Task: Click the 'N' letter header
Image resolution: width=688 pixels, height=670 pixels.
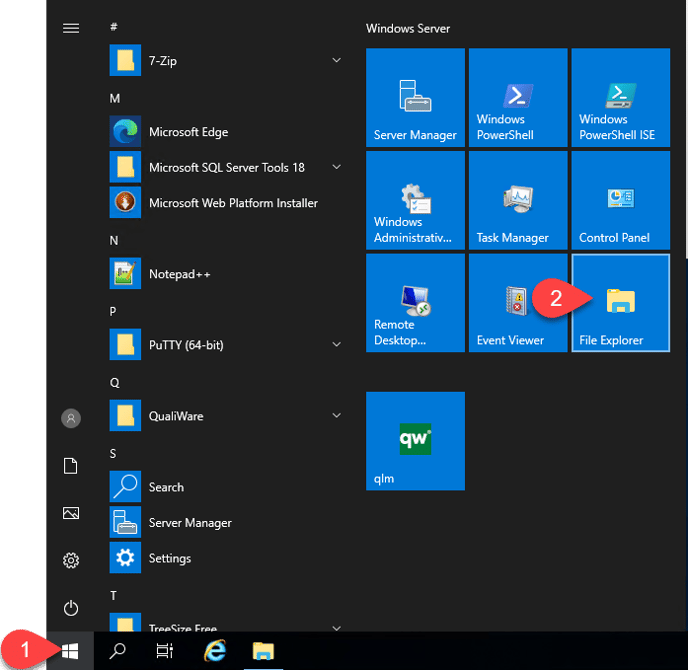Action: [x=114, y=240]
